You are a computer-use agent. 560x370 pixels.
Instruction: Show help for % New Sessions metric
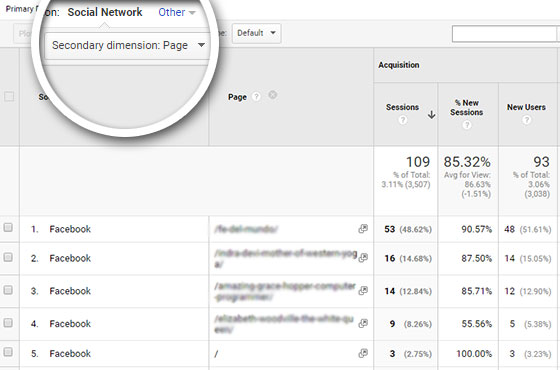[467, 125]
